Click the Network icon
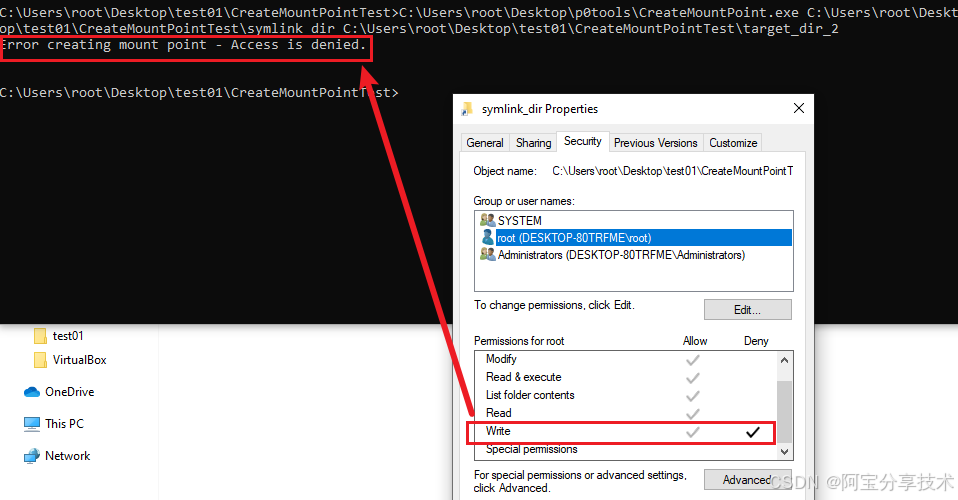958x500 pixels. point(32,456)
